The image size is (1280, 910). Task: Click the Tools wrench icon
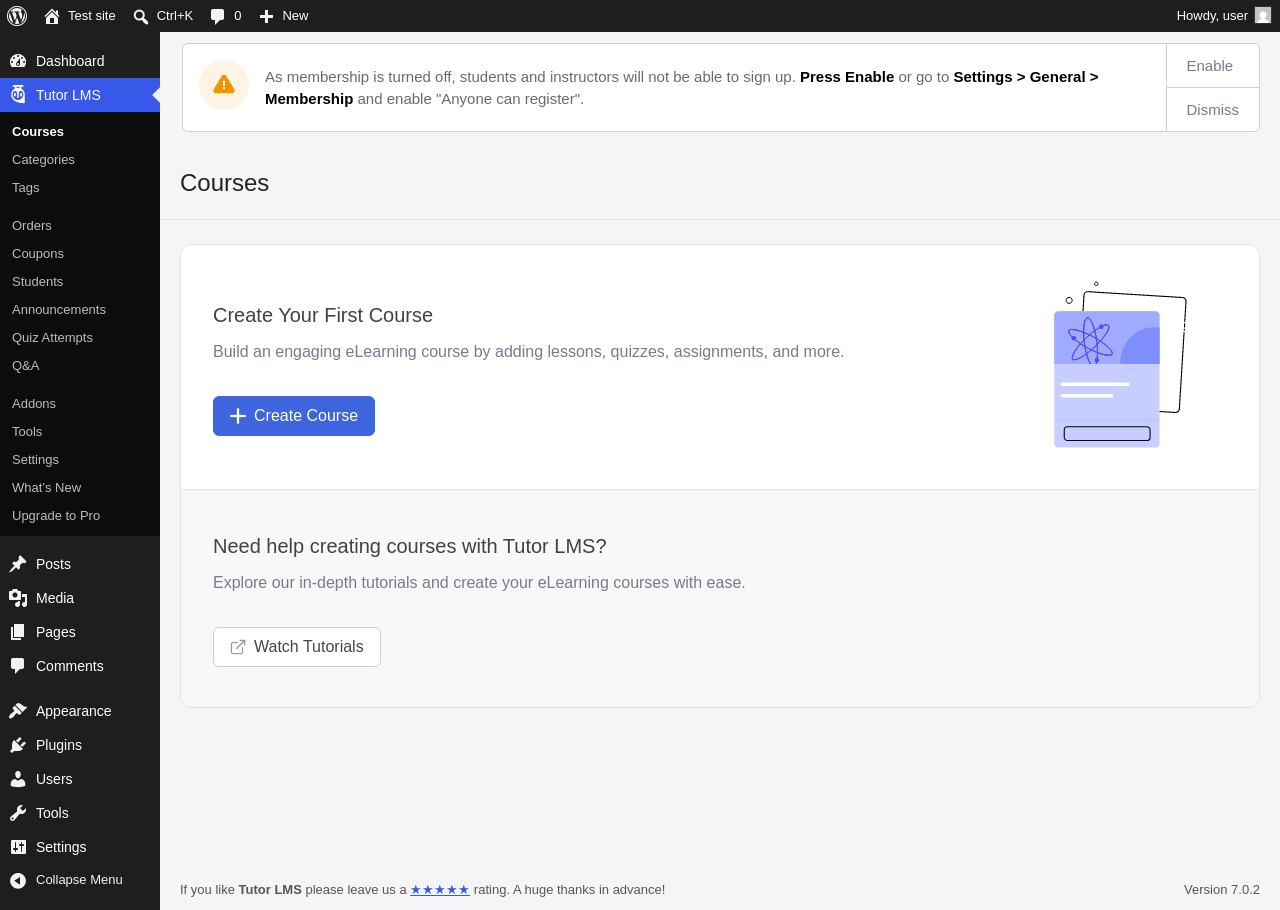pos(18,813)
